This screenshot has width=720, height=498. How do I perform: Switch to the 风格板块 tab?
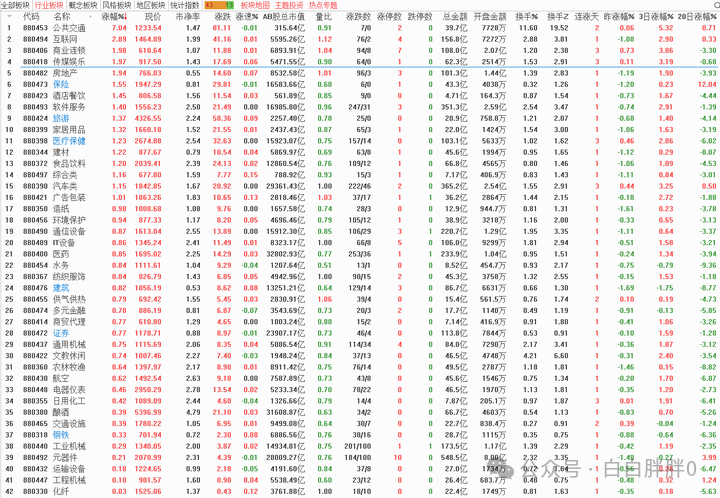(117, 5)
